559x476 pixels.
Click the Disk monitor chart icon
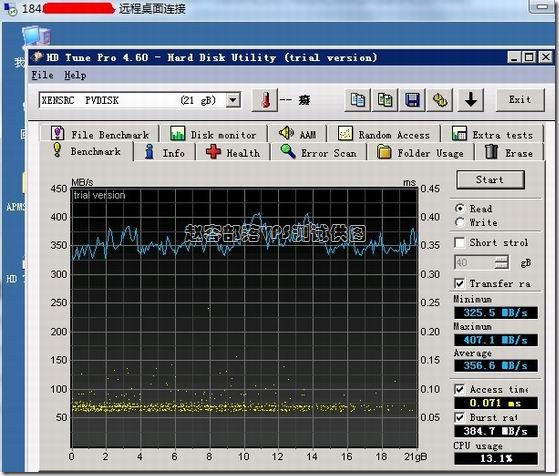177,133
